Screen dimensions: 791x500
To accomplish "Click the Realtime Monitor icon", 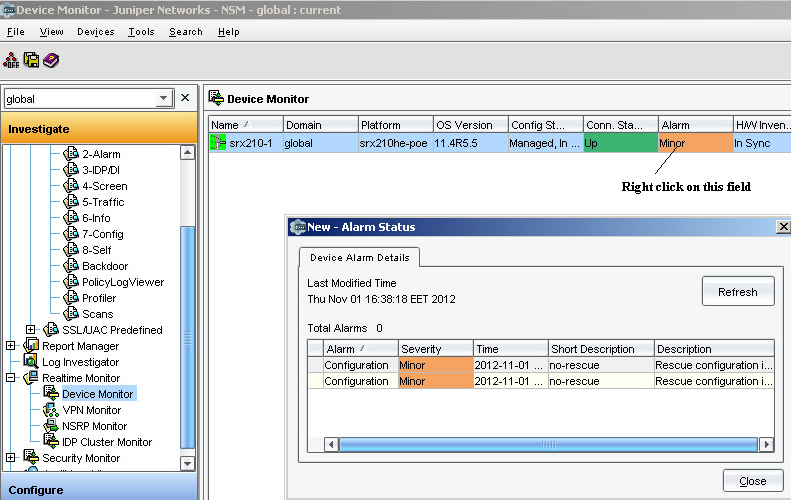I will [31, 377].
